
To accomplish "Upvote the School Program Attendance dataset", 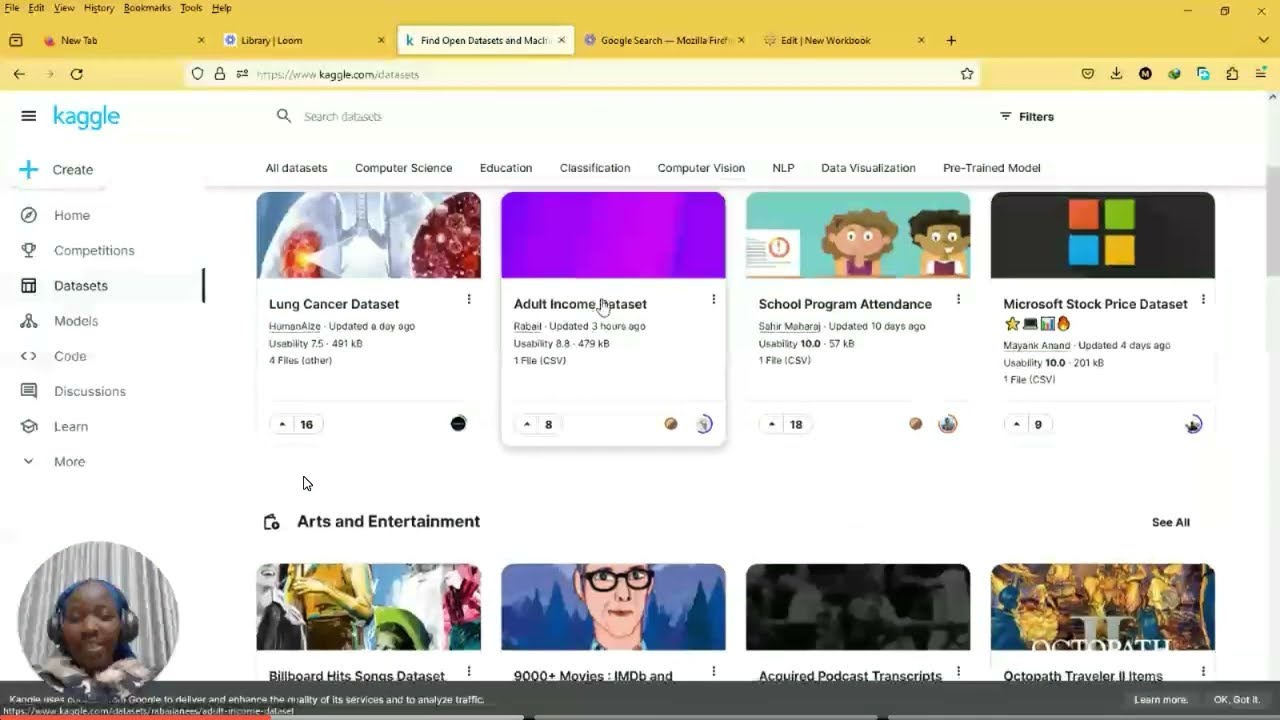I will click(x=772, y=424).
